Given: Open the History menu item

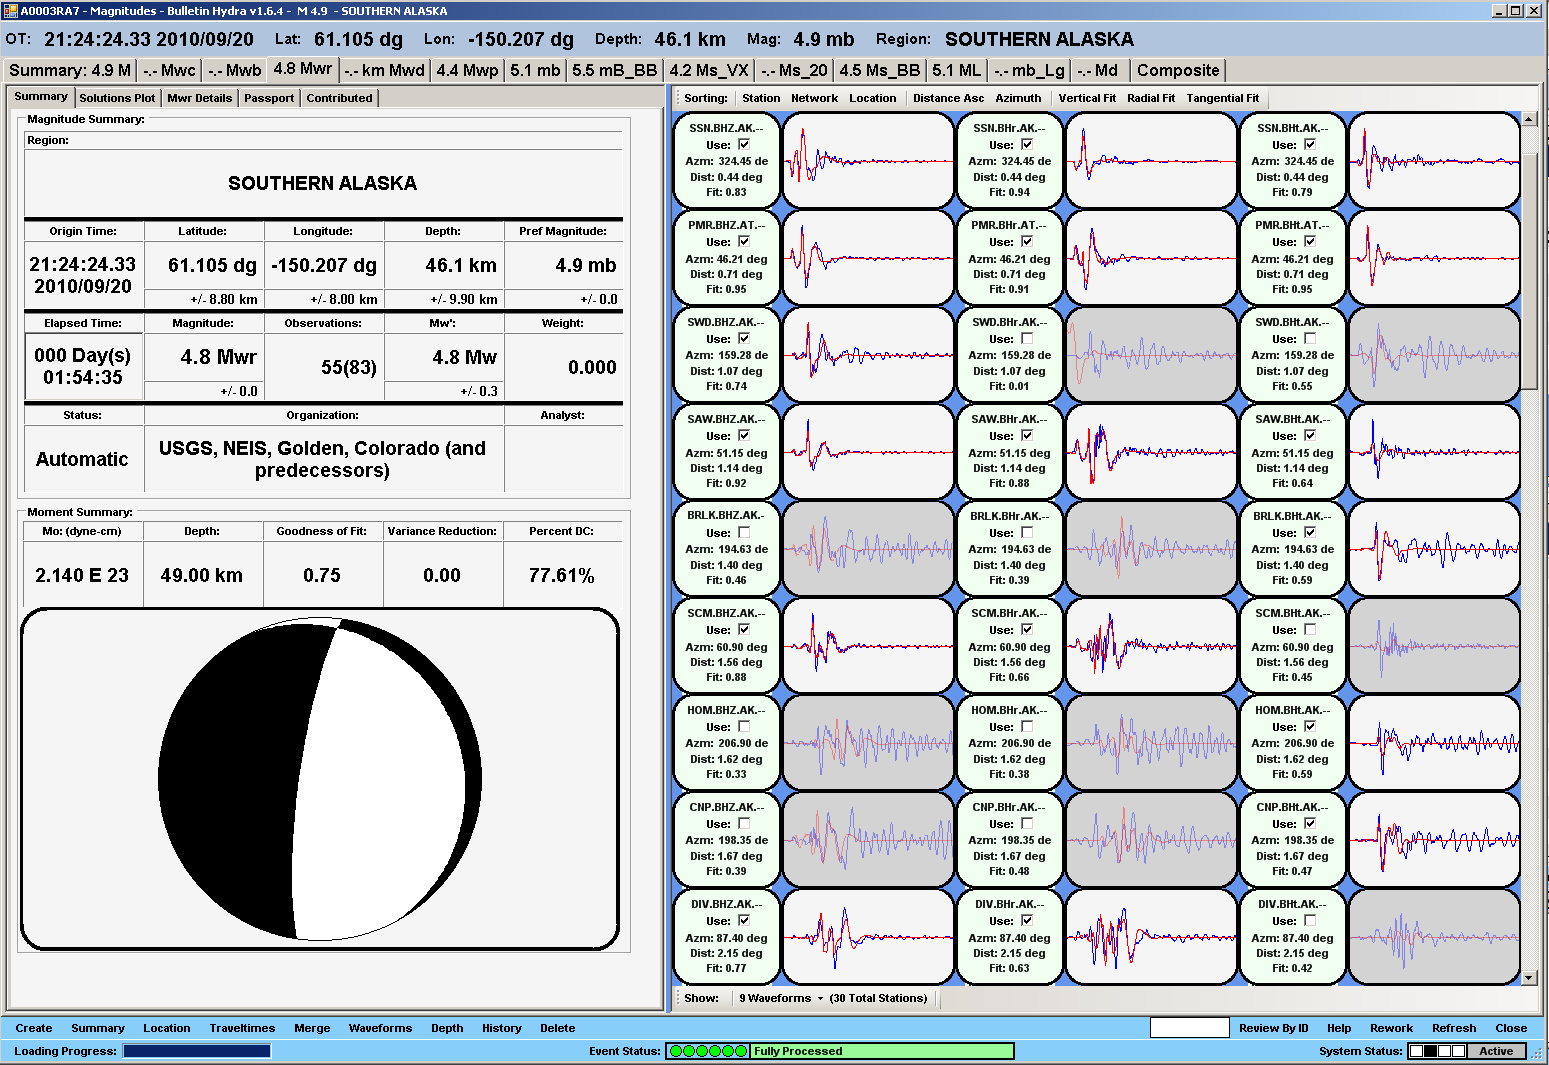Looking at the screenshot, I should [x=502, y=1028].
